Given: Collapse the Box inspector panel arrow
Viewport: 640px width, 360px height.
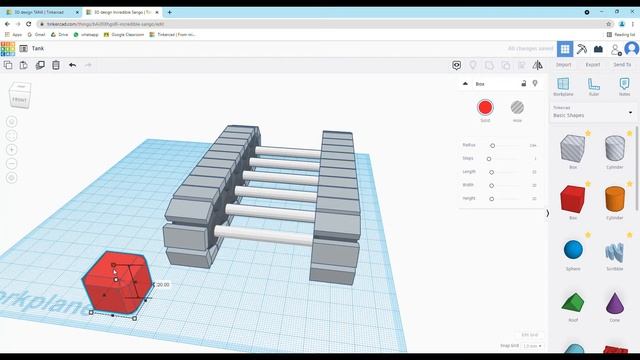Looking at the screenshot, I should 465,84.
